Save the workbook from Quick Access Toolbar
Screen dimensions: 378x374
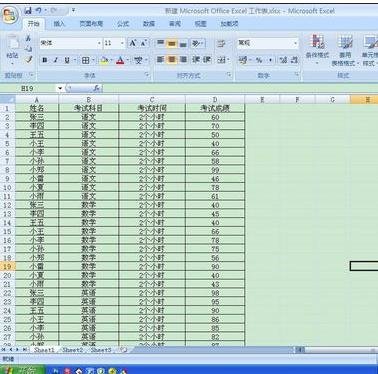tap(28, 11)
